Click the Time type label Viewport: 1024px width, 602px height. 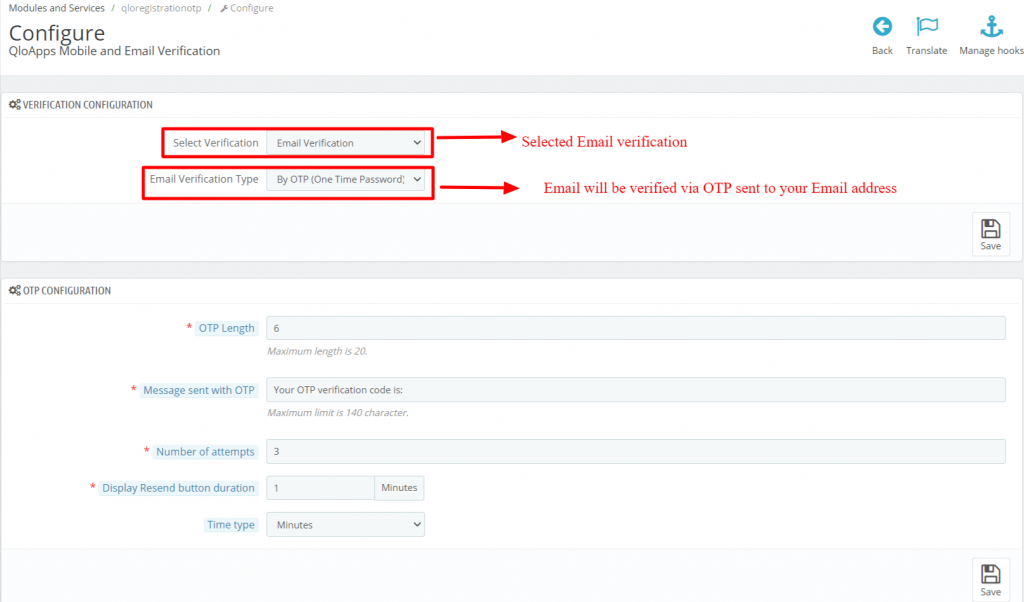[x=231, y=524]
